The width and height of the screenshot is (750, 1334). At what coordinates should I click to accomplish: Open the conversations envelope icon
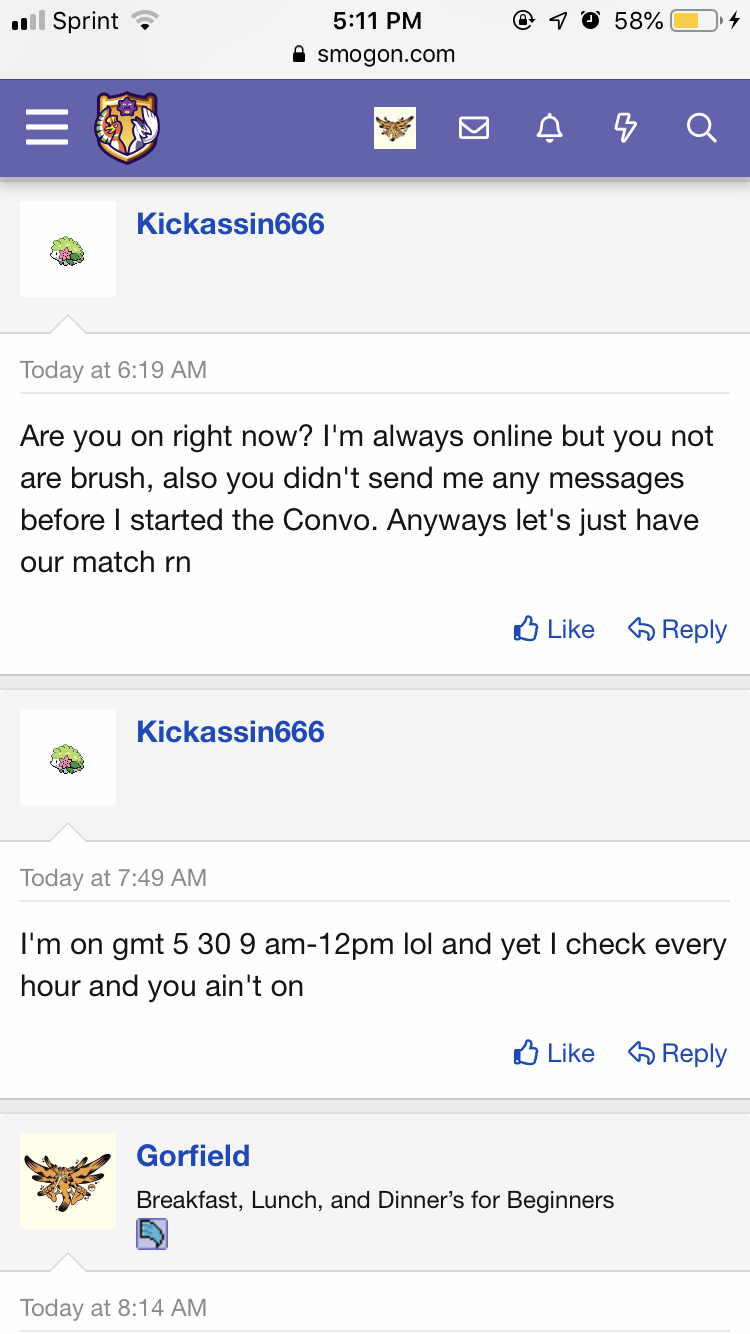pos(474,128)
